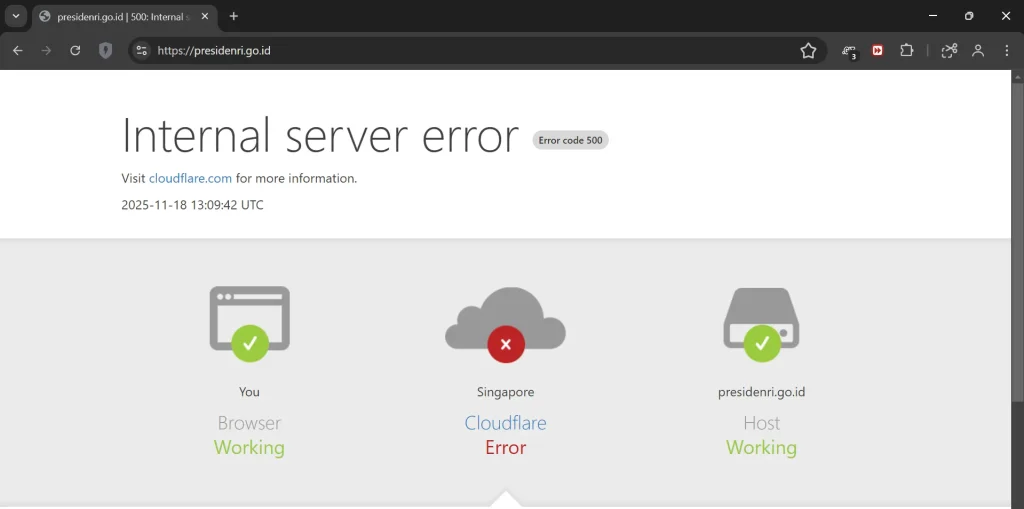Open the Extensions puzzle menu
Screen dimensions: 1024x509
(x=906, y=50)
